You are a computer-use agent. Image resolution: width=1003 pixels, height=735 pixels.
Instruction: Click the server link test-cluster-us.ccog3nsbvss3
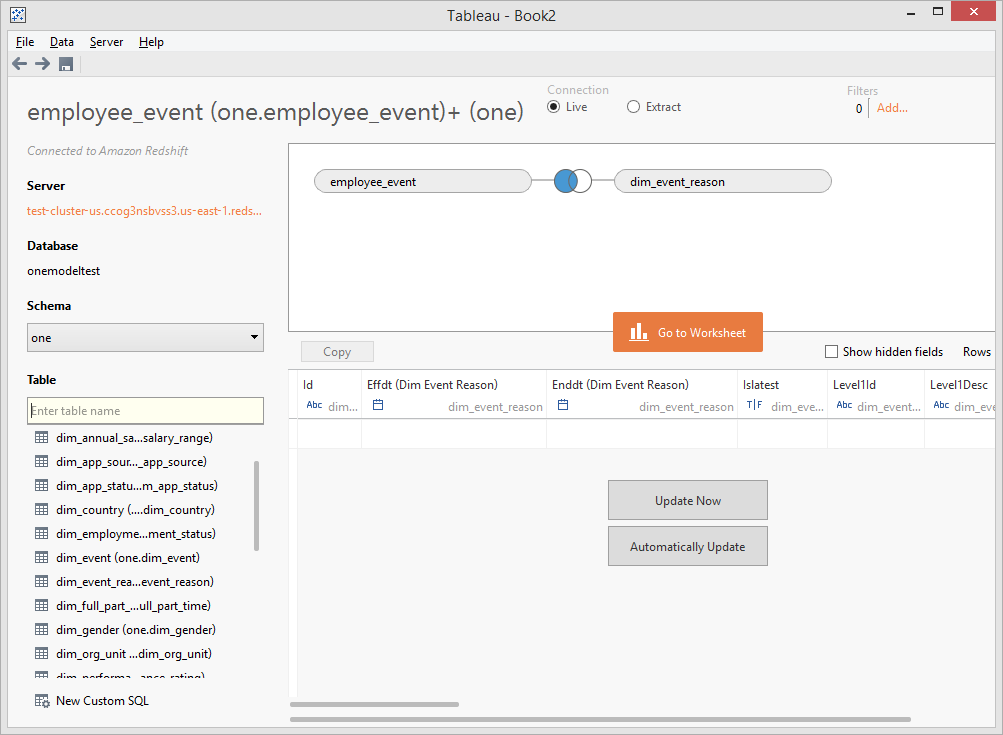(144, 211)
